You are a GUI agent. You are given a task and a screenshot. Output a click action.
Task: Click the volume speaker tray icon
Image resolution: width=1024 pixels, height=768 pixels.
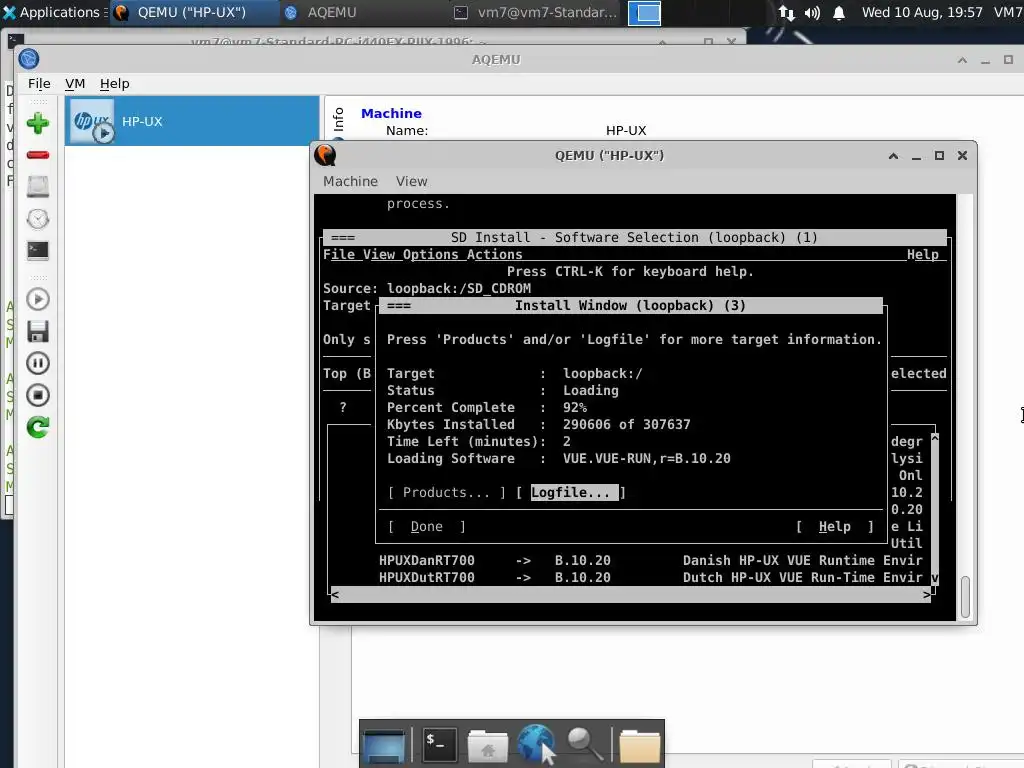pos(812,12)
